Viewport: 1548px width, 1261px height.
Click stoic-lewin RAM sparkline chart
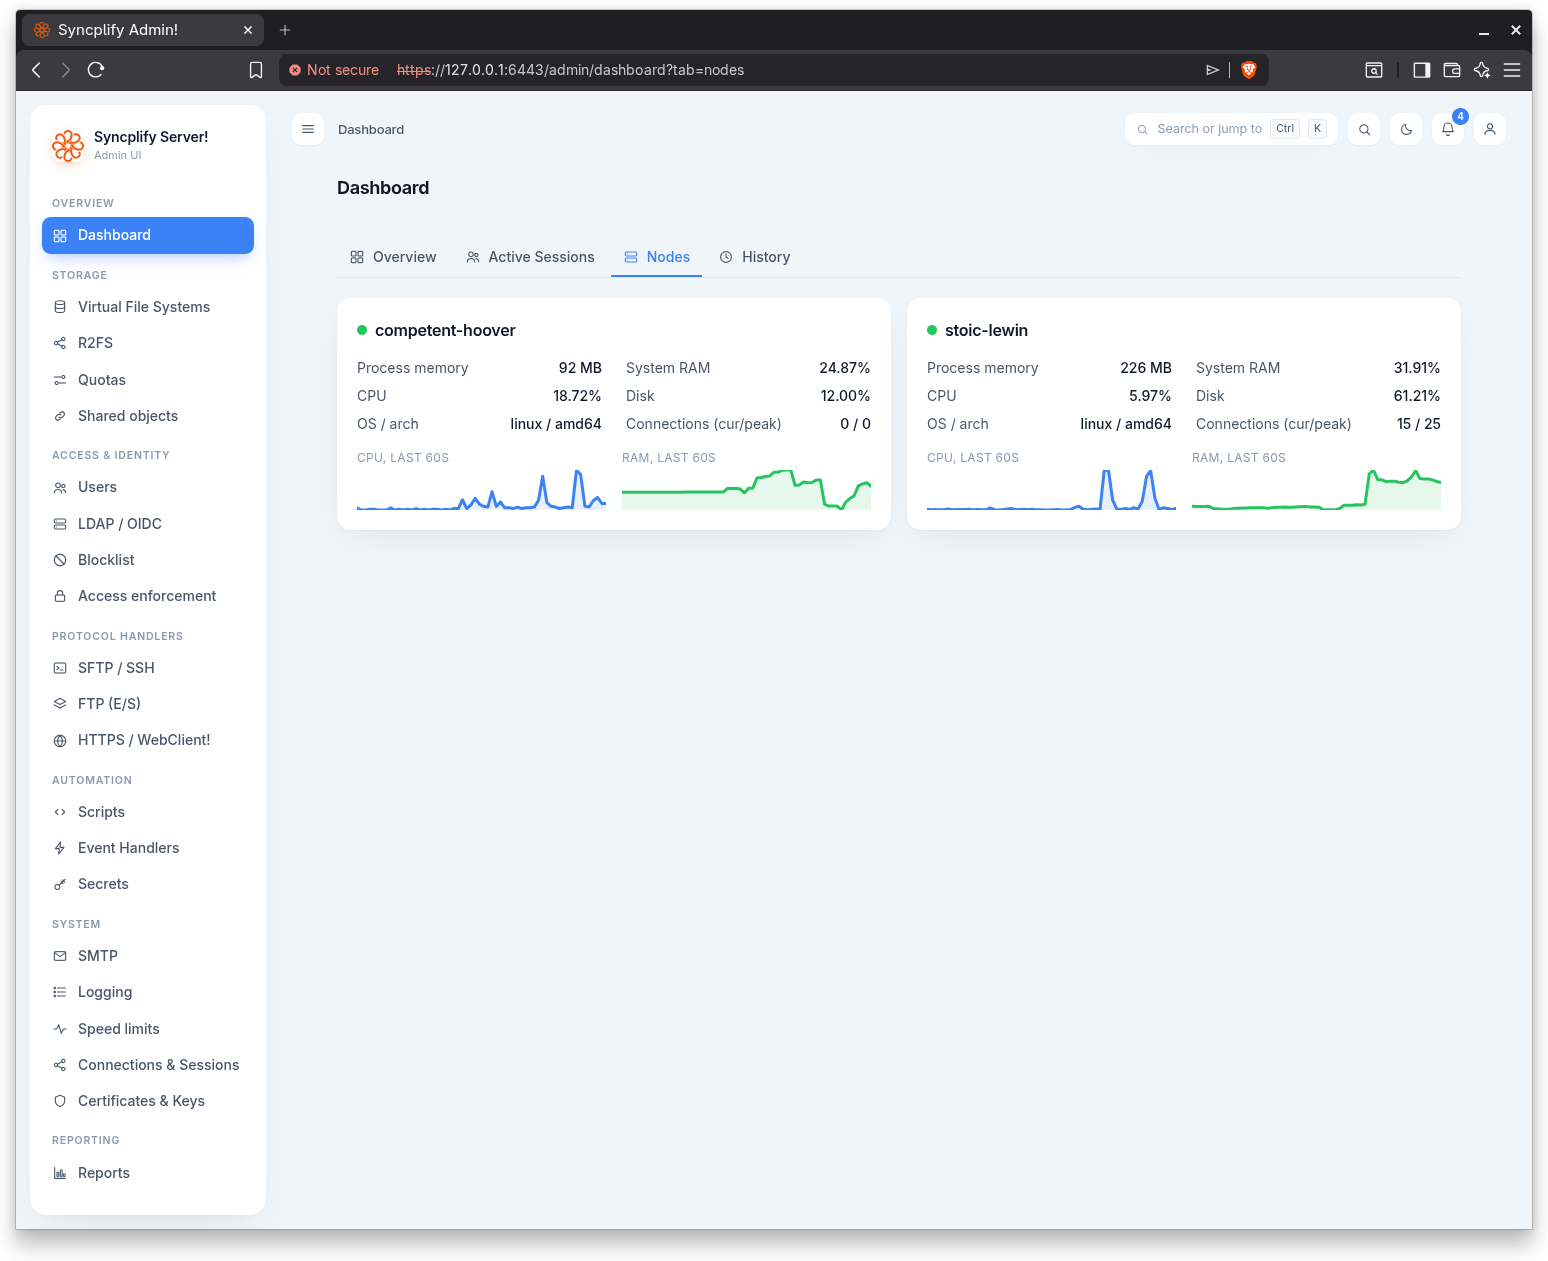tap(1316, 489)
